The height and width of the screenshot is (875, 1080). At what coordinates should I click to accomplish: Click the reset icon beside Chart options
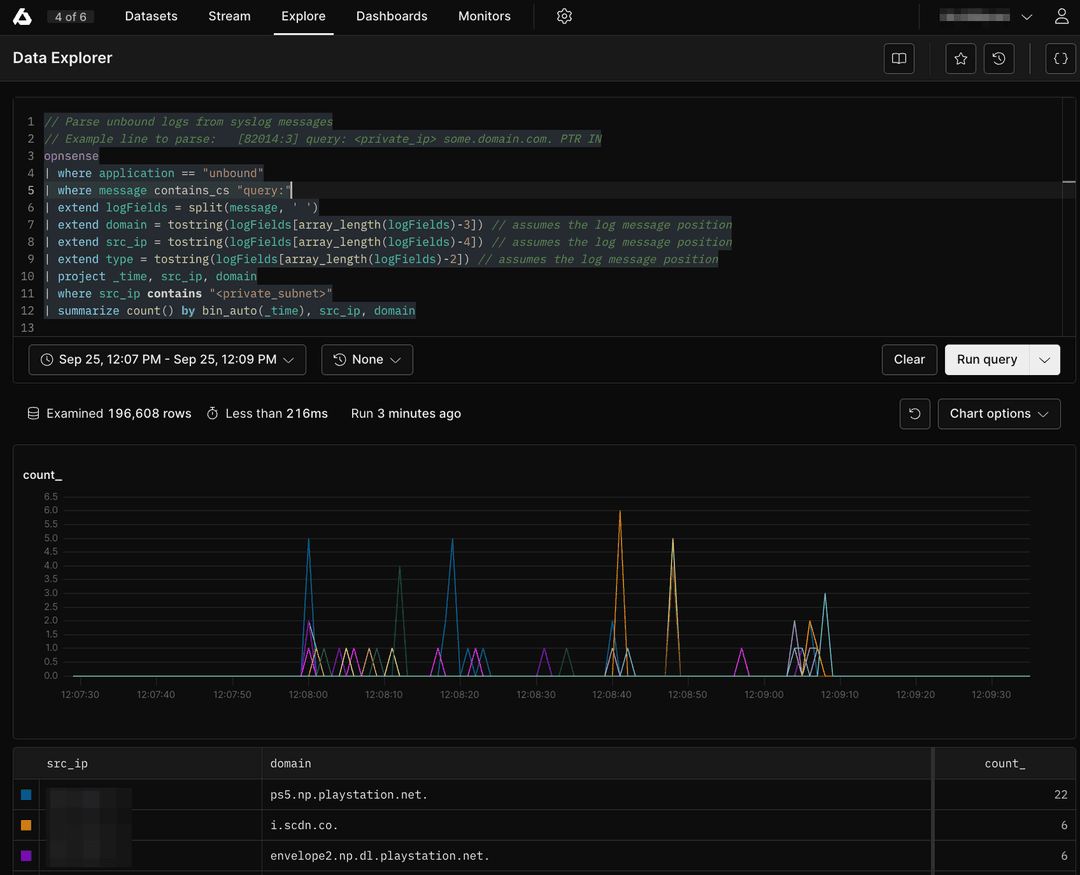coord(914,413)
